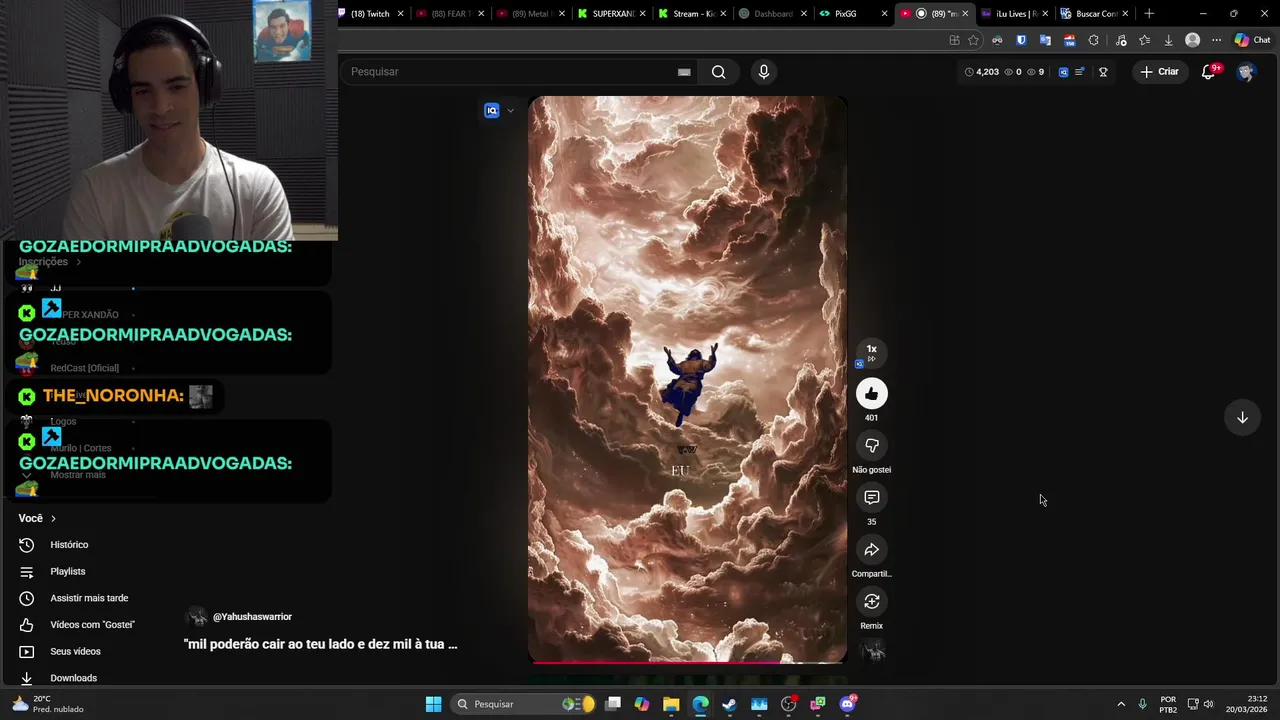Image resolution: width=1280 pixels, height=720 pixels.
Task: Switch to the 'Metal' YouTube tab
Action: (526, 14)
